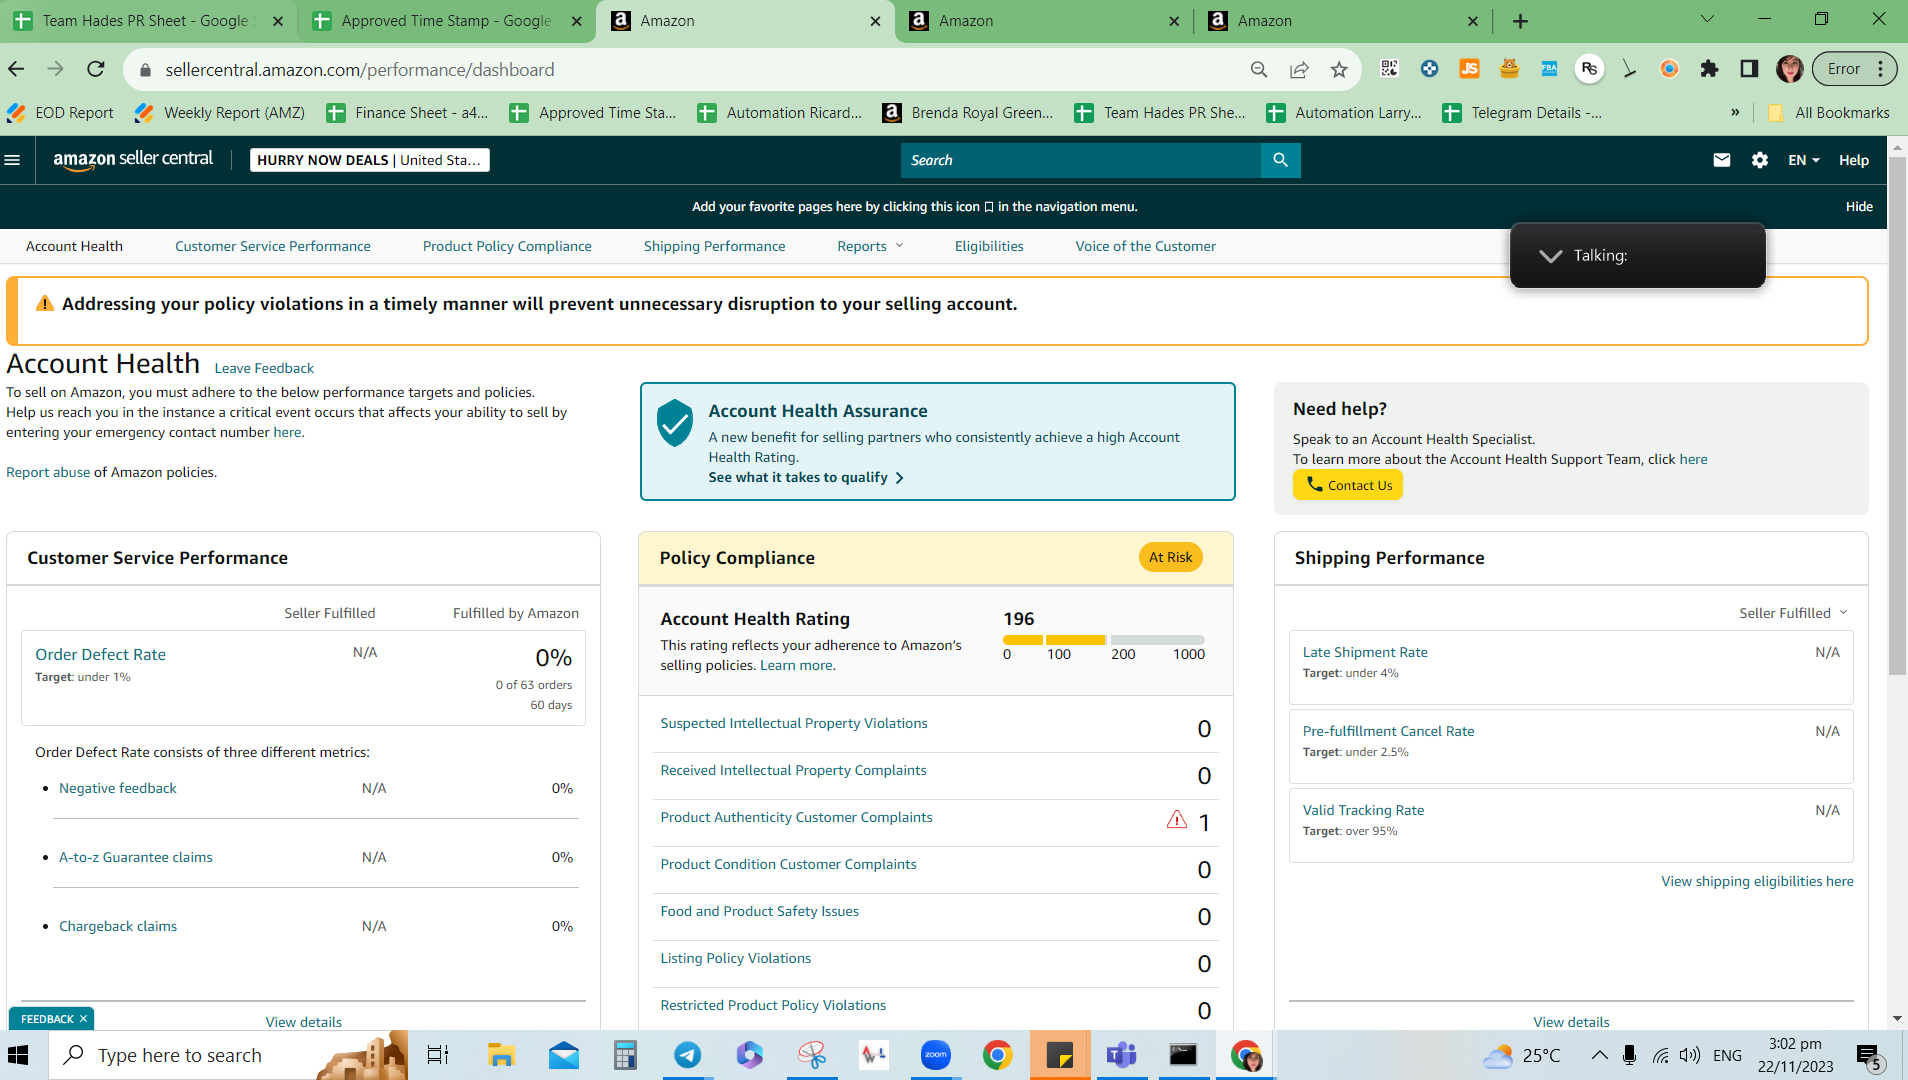The height and width of the screenshot is (1080, 1908).
Task: Click the QR code extension icon
Action: click(1389, 69)
